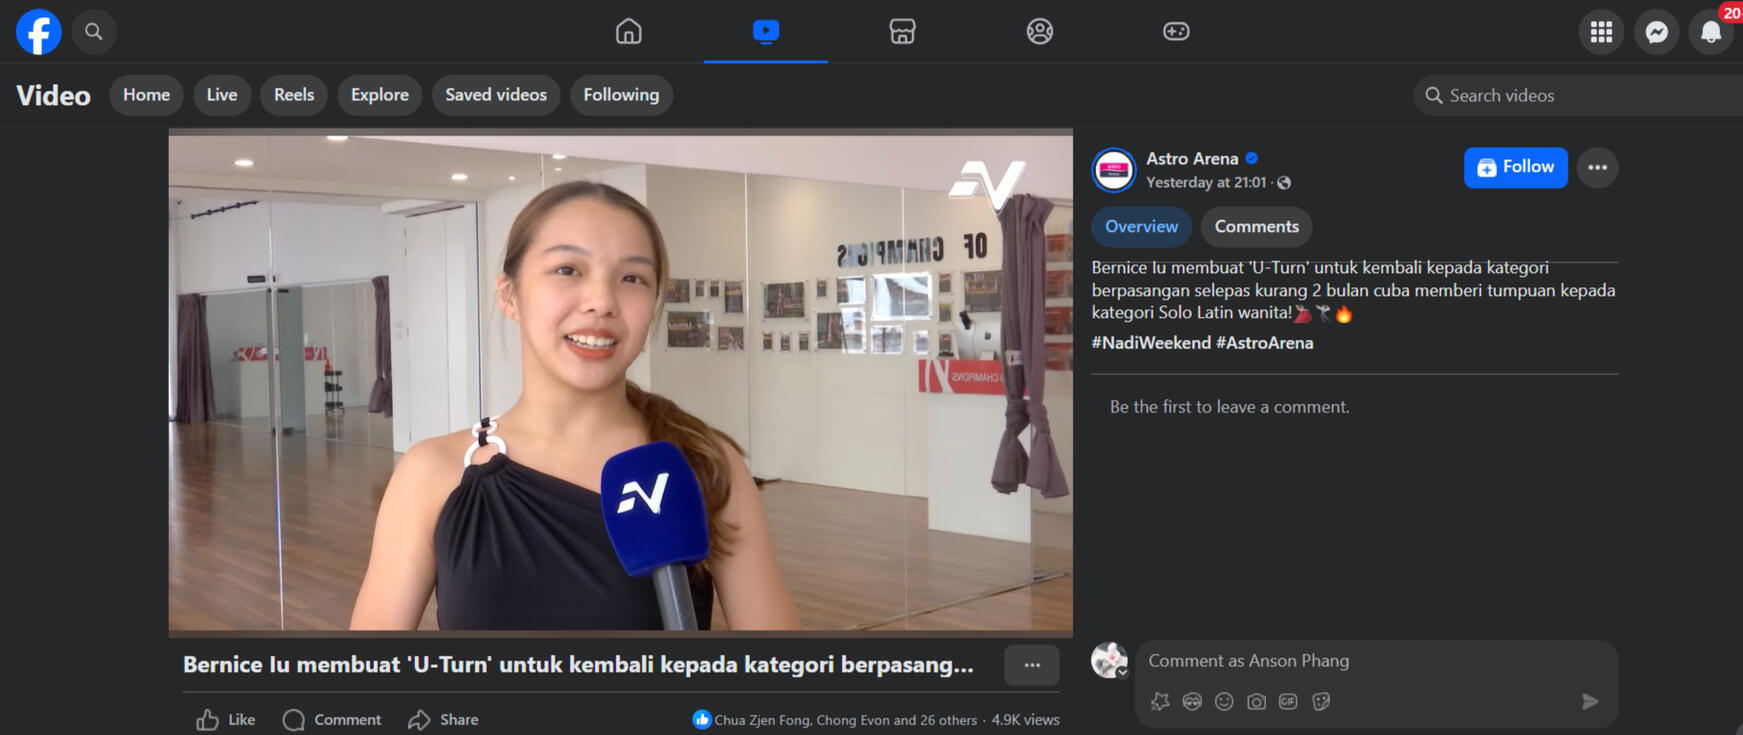The image size is (1743, 735).
Task: Expand the three-dot menu beside video title
Action: pyautogui.click(x=1031, y=665)
